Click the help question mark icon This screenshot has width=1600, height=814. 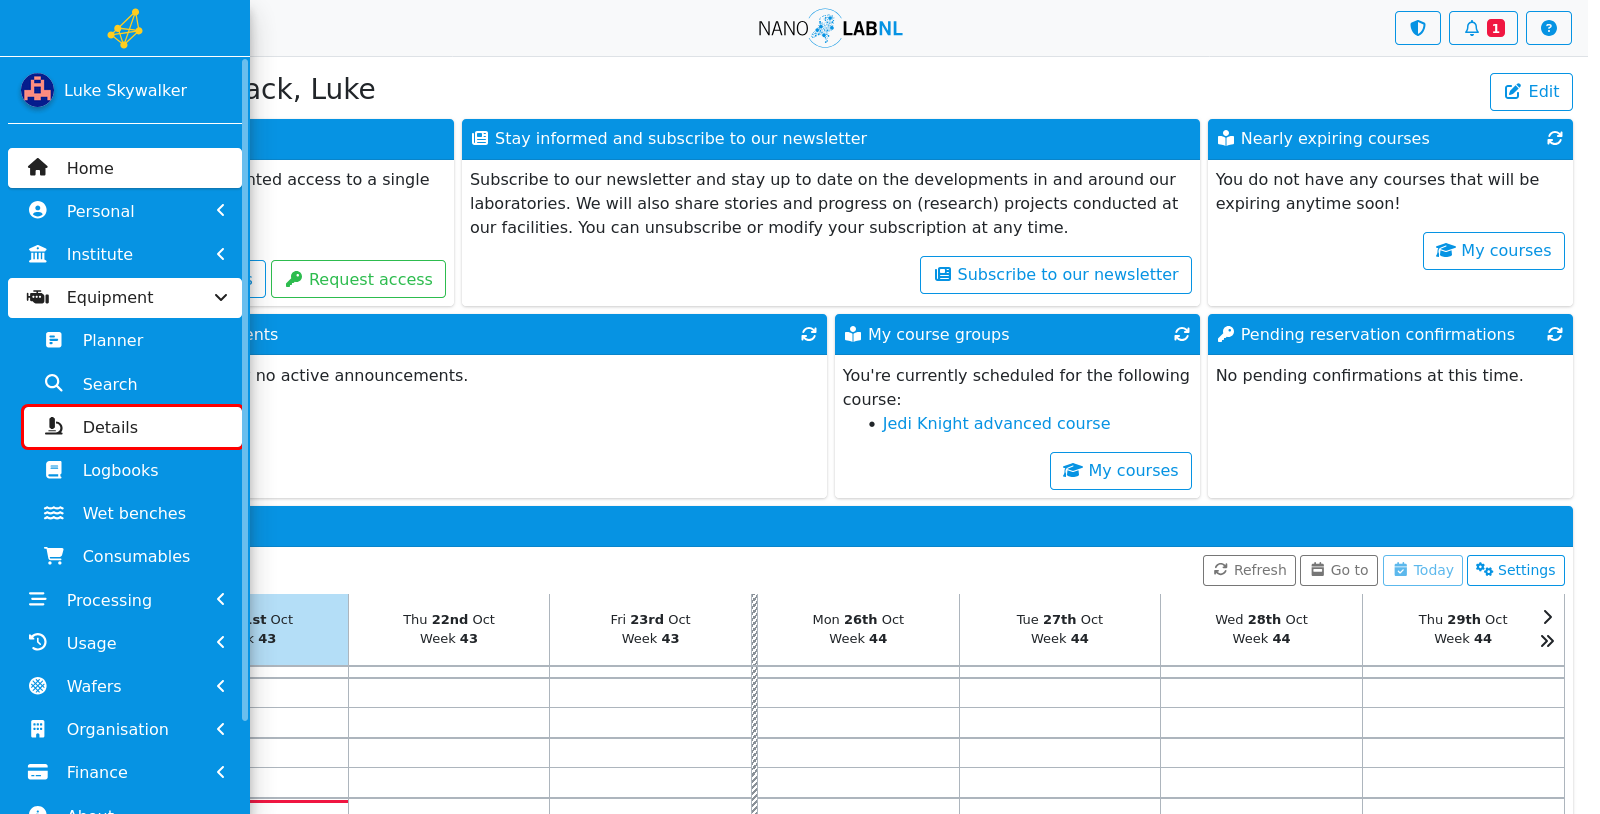(x=1548, y=28)
